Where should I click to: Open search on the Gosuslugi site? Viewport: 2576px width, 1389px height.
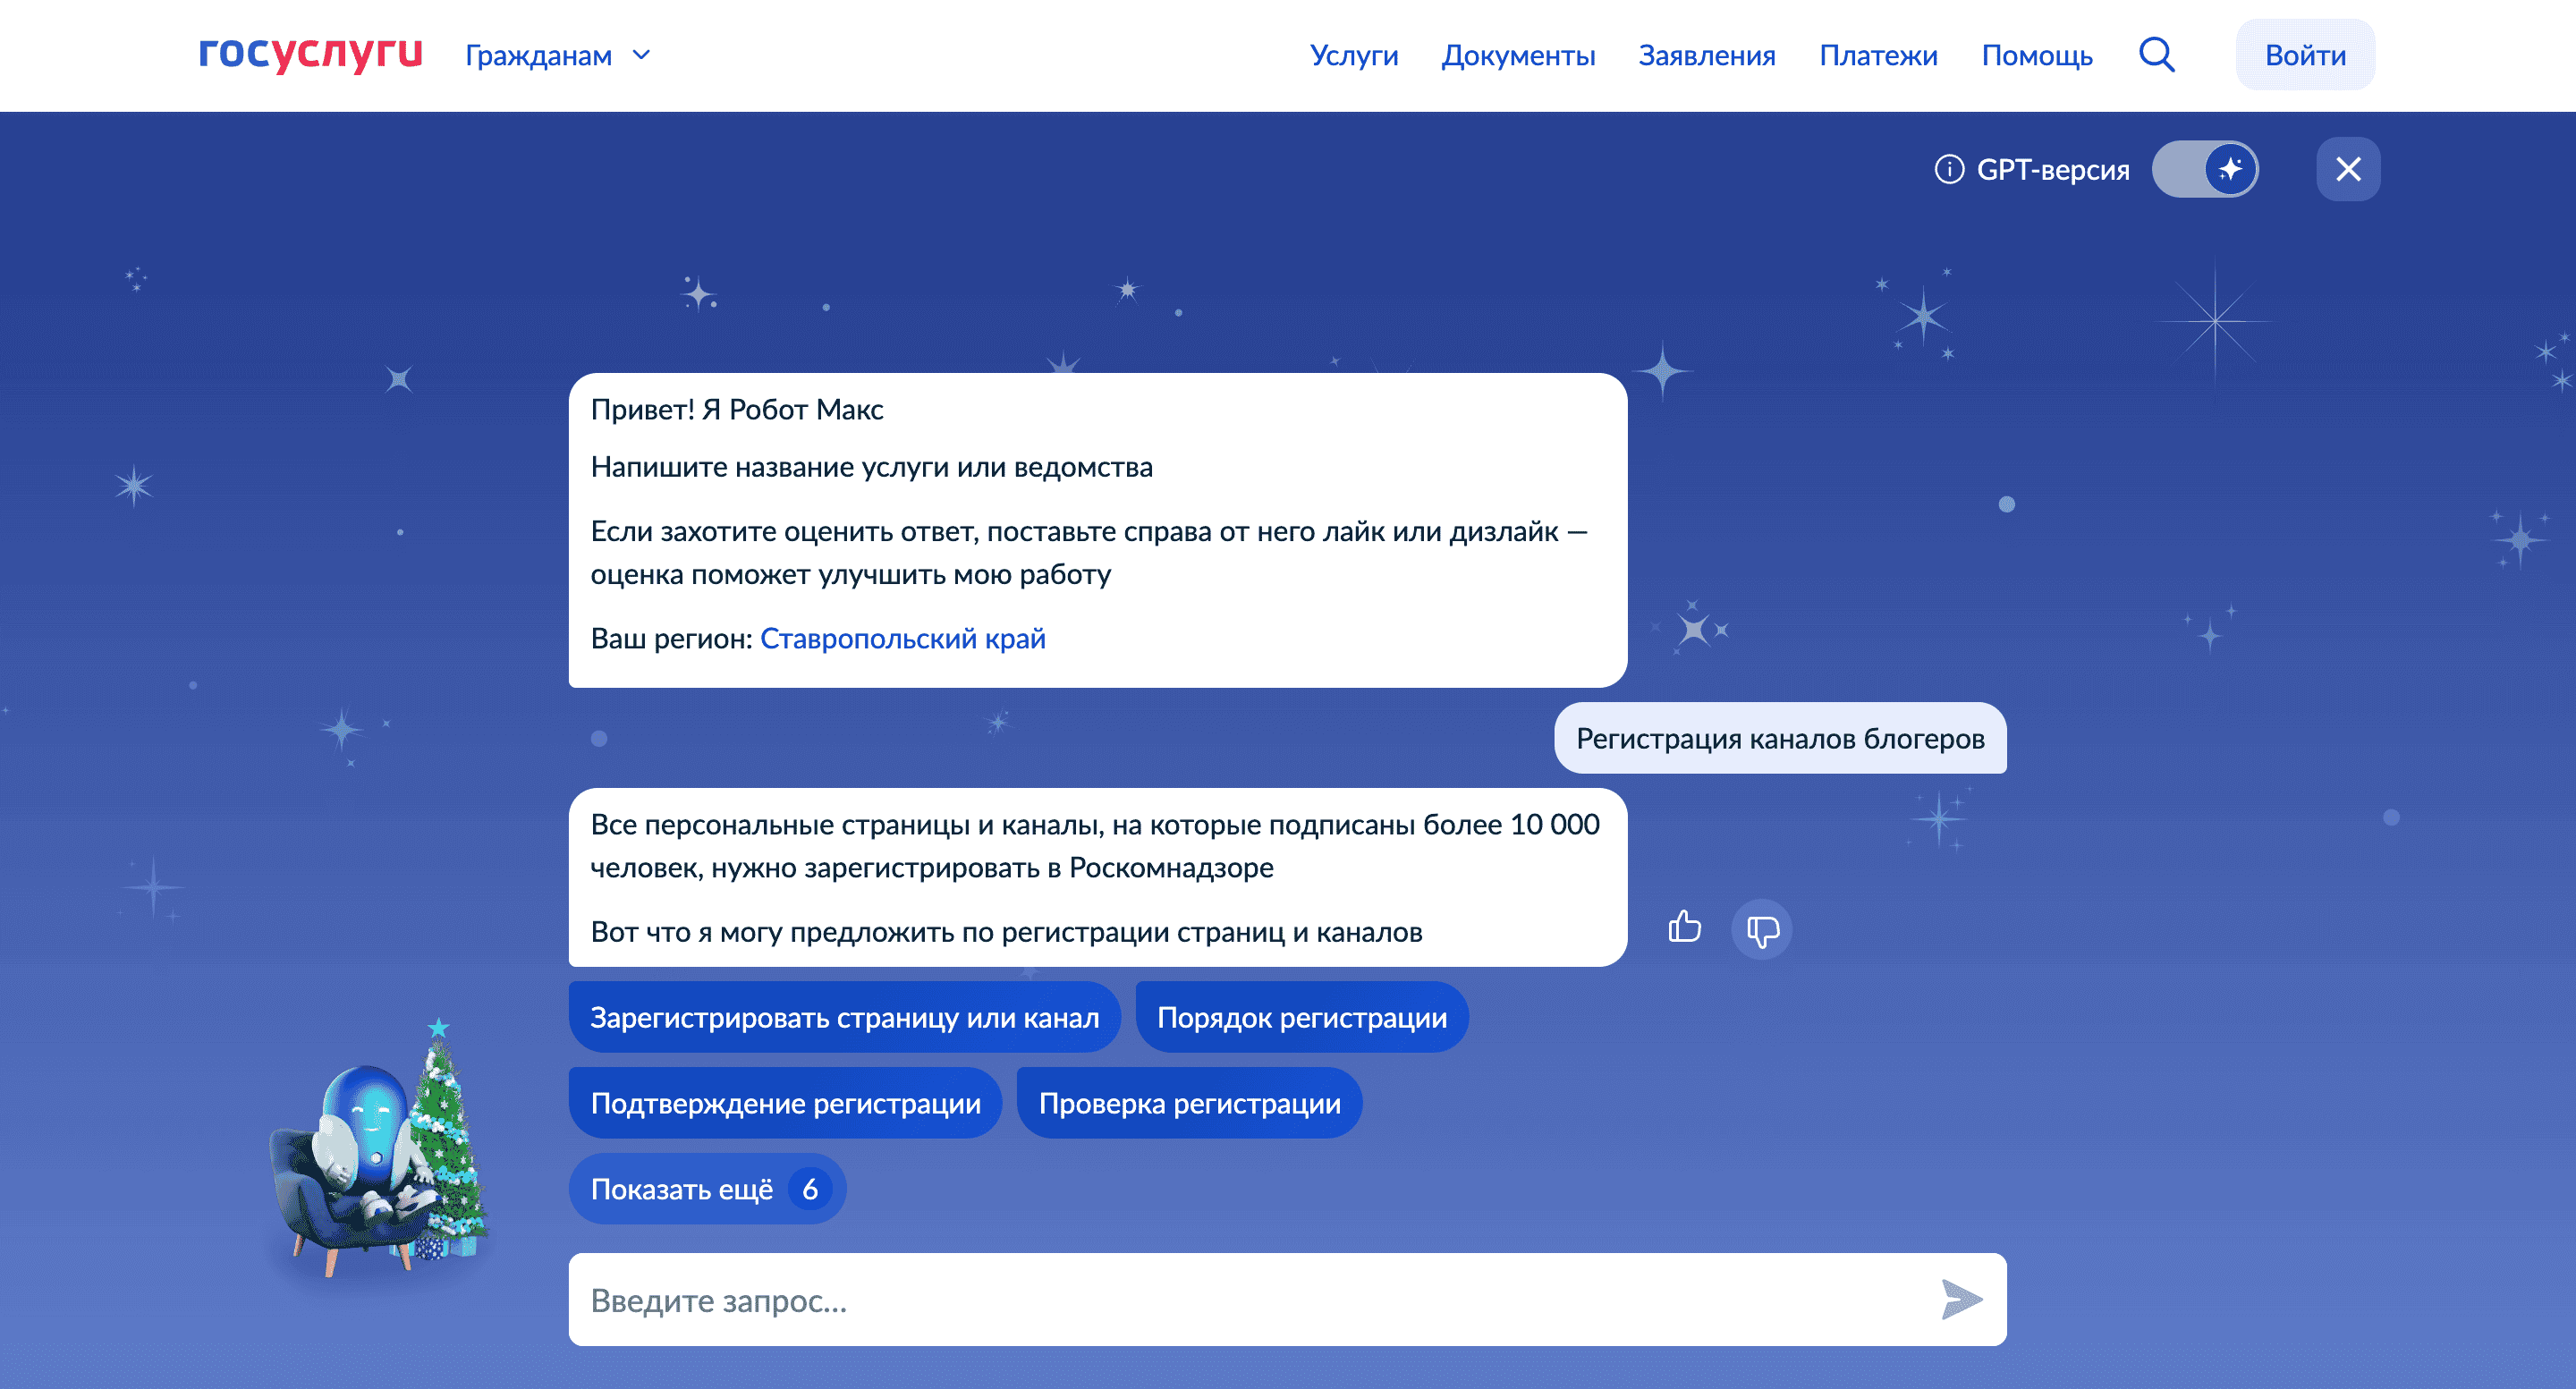(2156, 55)
